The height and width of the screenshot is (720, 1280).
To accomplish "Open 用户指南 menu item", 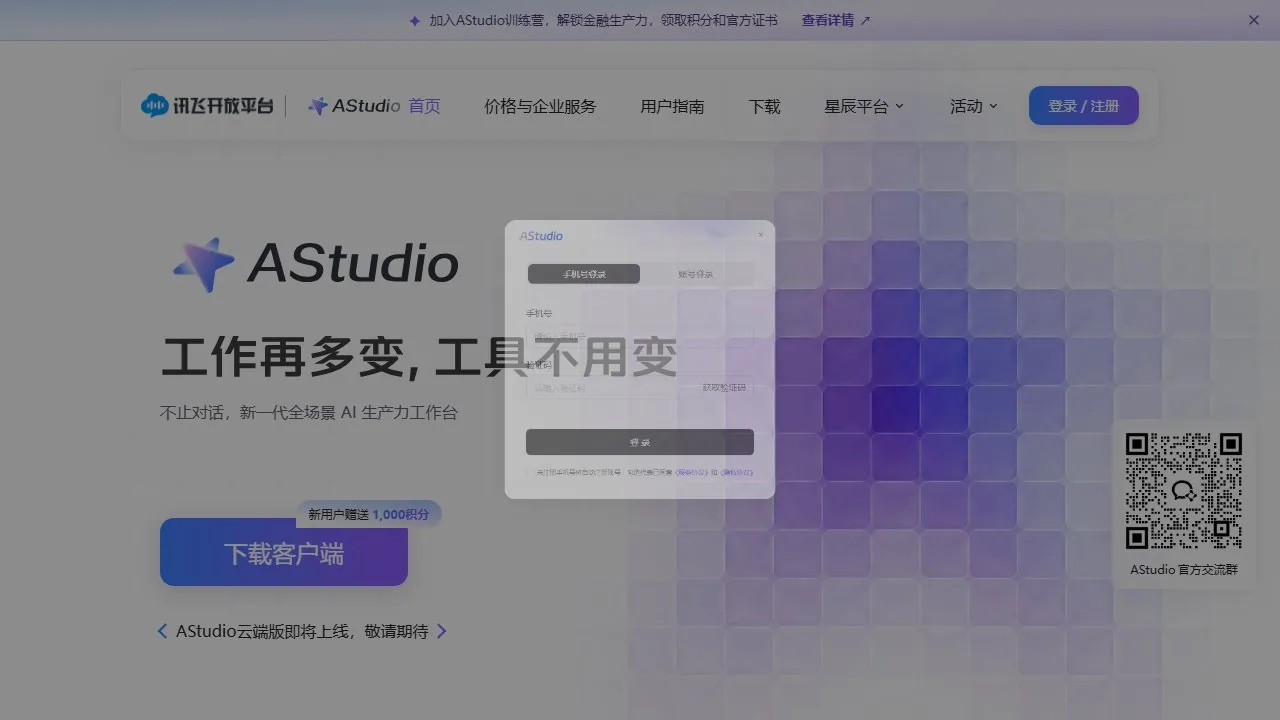I will 672,106.
